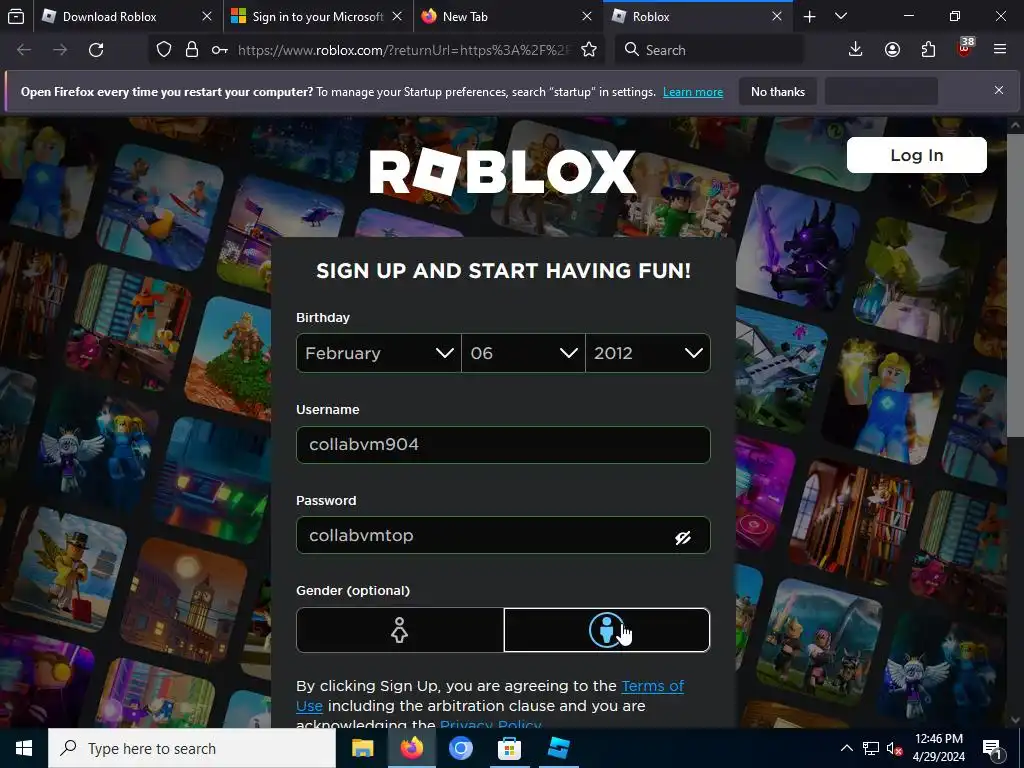List all tabs via chevron

pyautogui.click(x=841, y=16)
